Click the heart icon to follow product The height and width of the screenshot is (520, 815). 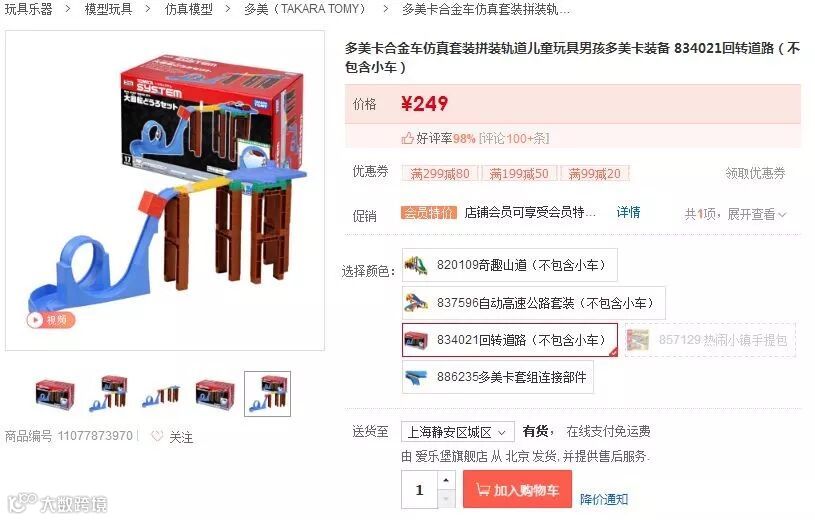tap(156, 436)
